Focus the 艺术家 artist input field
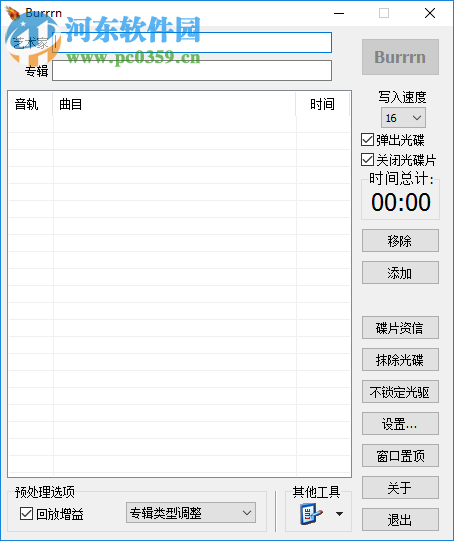The height and width of the screenshot is (541, 454). point(192,42)
